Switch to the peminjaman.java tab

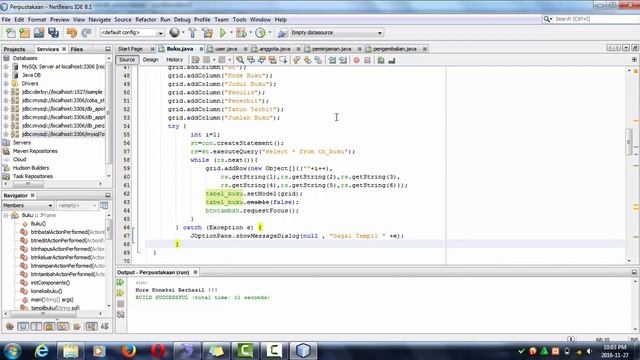pyautogui.click(x=331, y=49)
